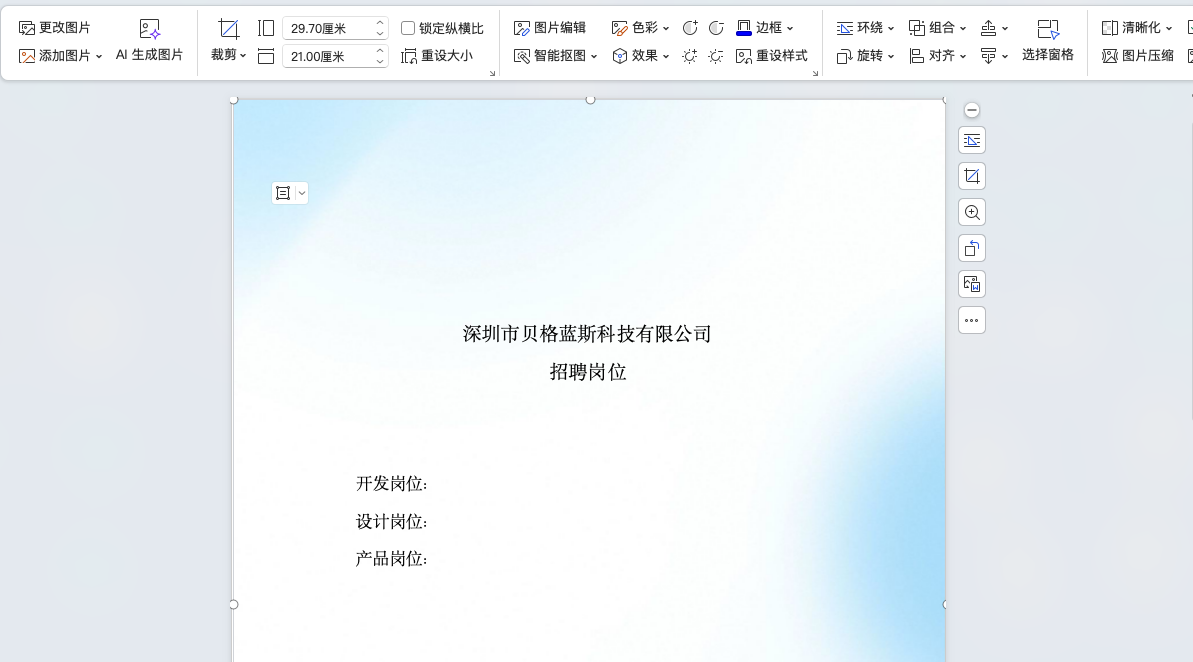This screenshot has width=1193, height=662.
Task: Open the 环绕 text wrapping dropdown
Action: [866, 28]
